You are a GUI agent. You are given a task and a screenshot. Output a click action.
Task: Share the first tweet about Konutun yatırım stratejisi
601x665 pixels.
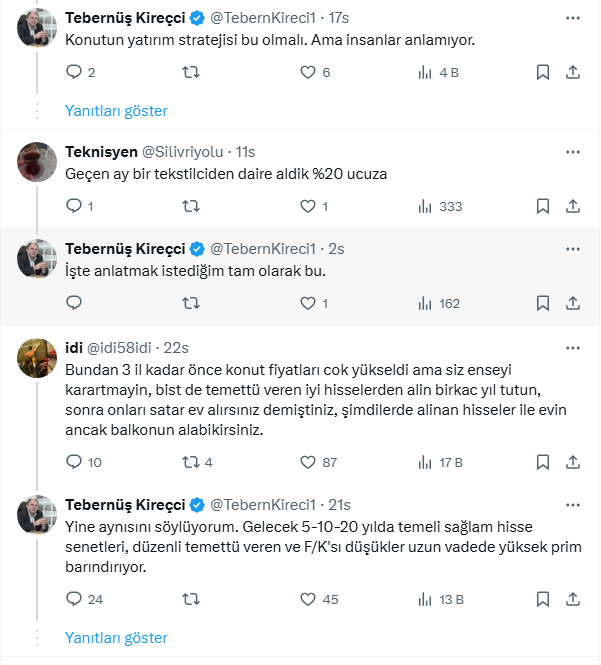(x=573, y=72)
